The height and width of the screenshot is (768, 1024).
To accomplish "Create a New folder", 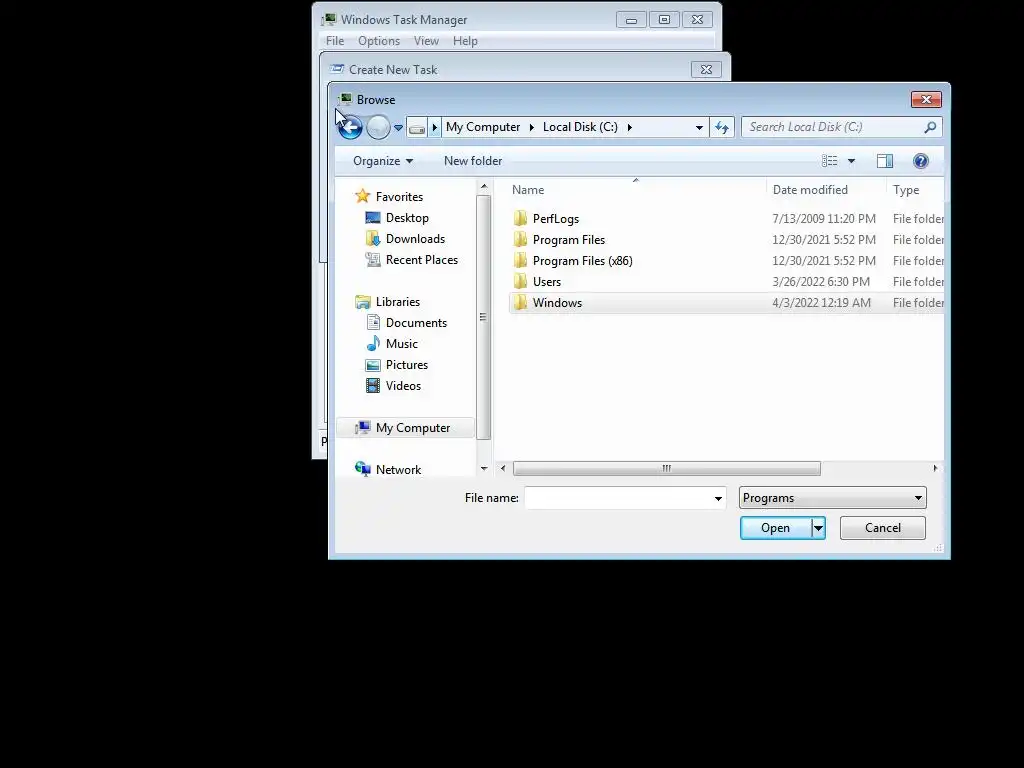I will [473, 161].
